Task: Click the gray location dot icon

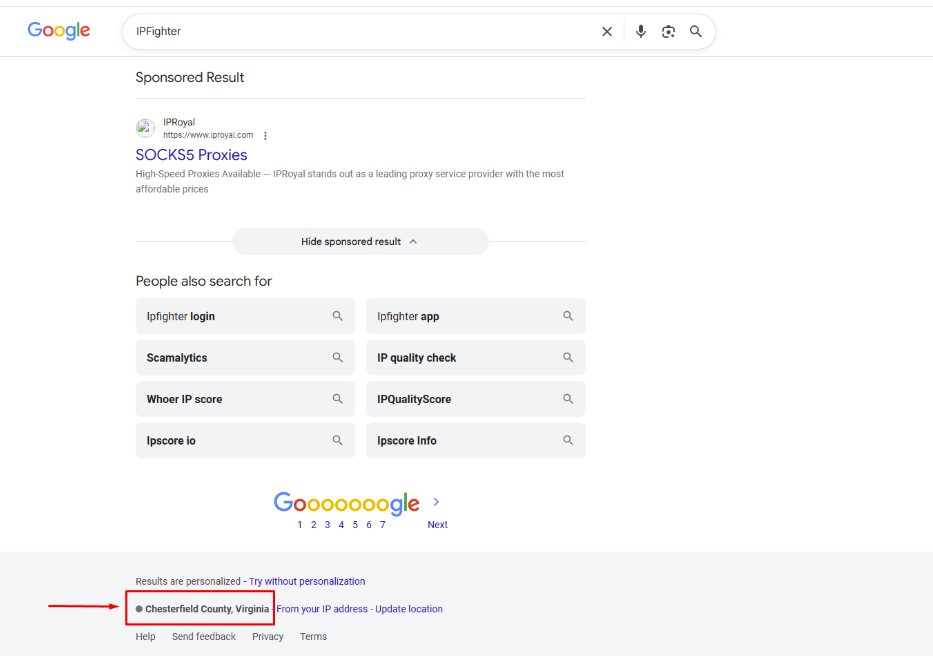Action: (x=139, y=609)
